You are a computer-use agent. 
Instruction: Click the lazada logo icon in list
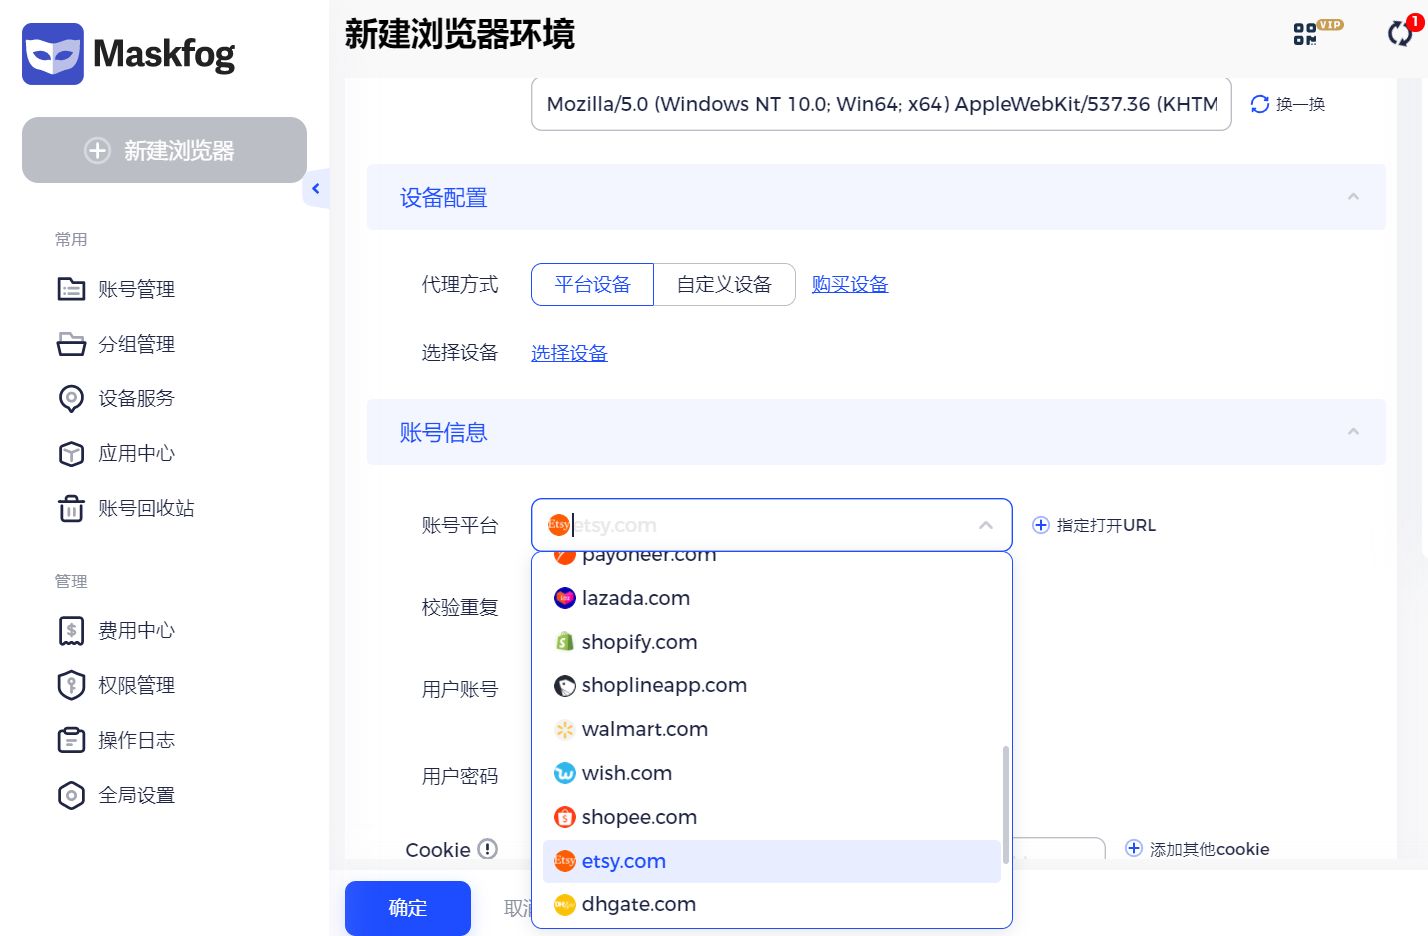pos(565,598)
